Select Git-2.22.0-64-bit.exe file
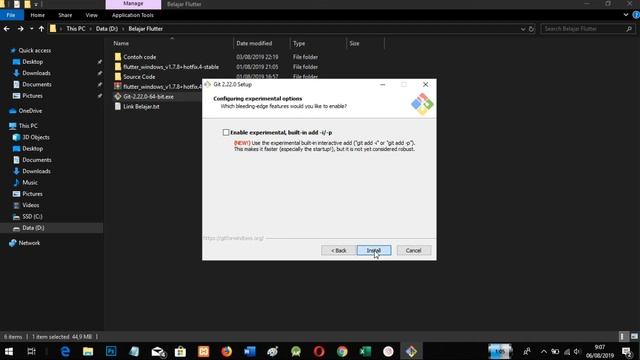This screenshot has width=640, height=360. coord(148,97)
